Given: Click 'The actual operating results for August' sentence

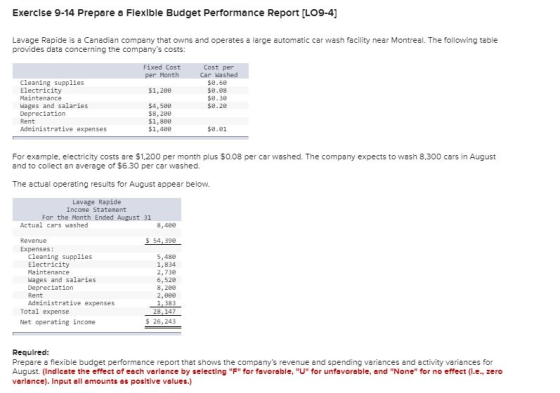Looking at the screenshot, I should click(x=111, y=184).
